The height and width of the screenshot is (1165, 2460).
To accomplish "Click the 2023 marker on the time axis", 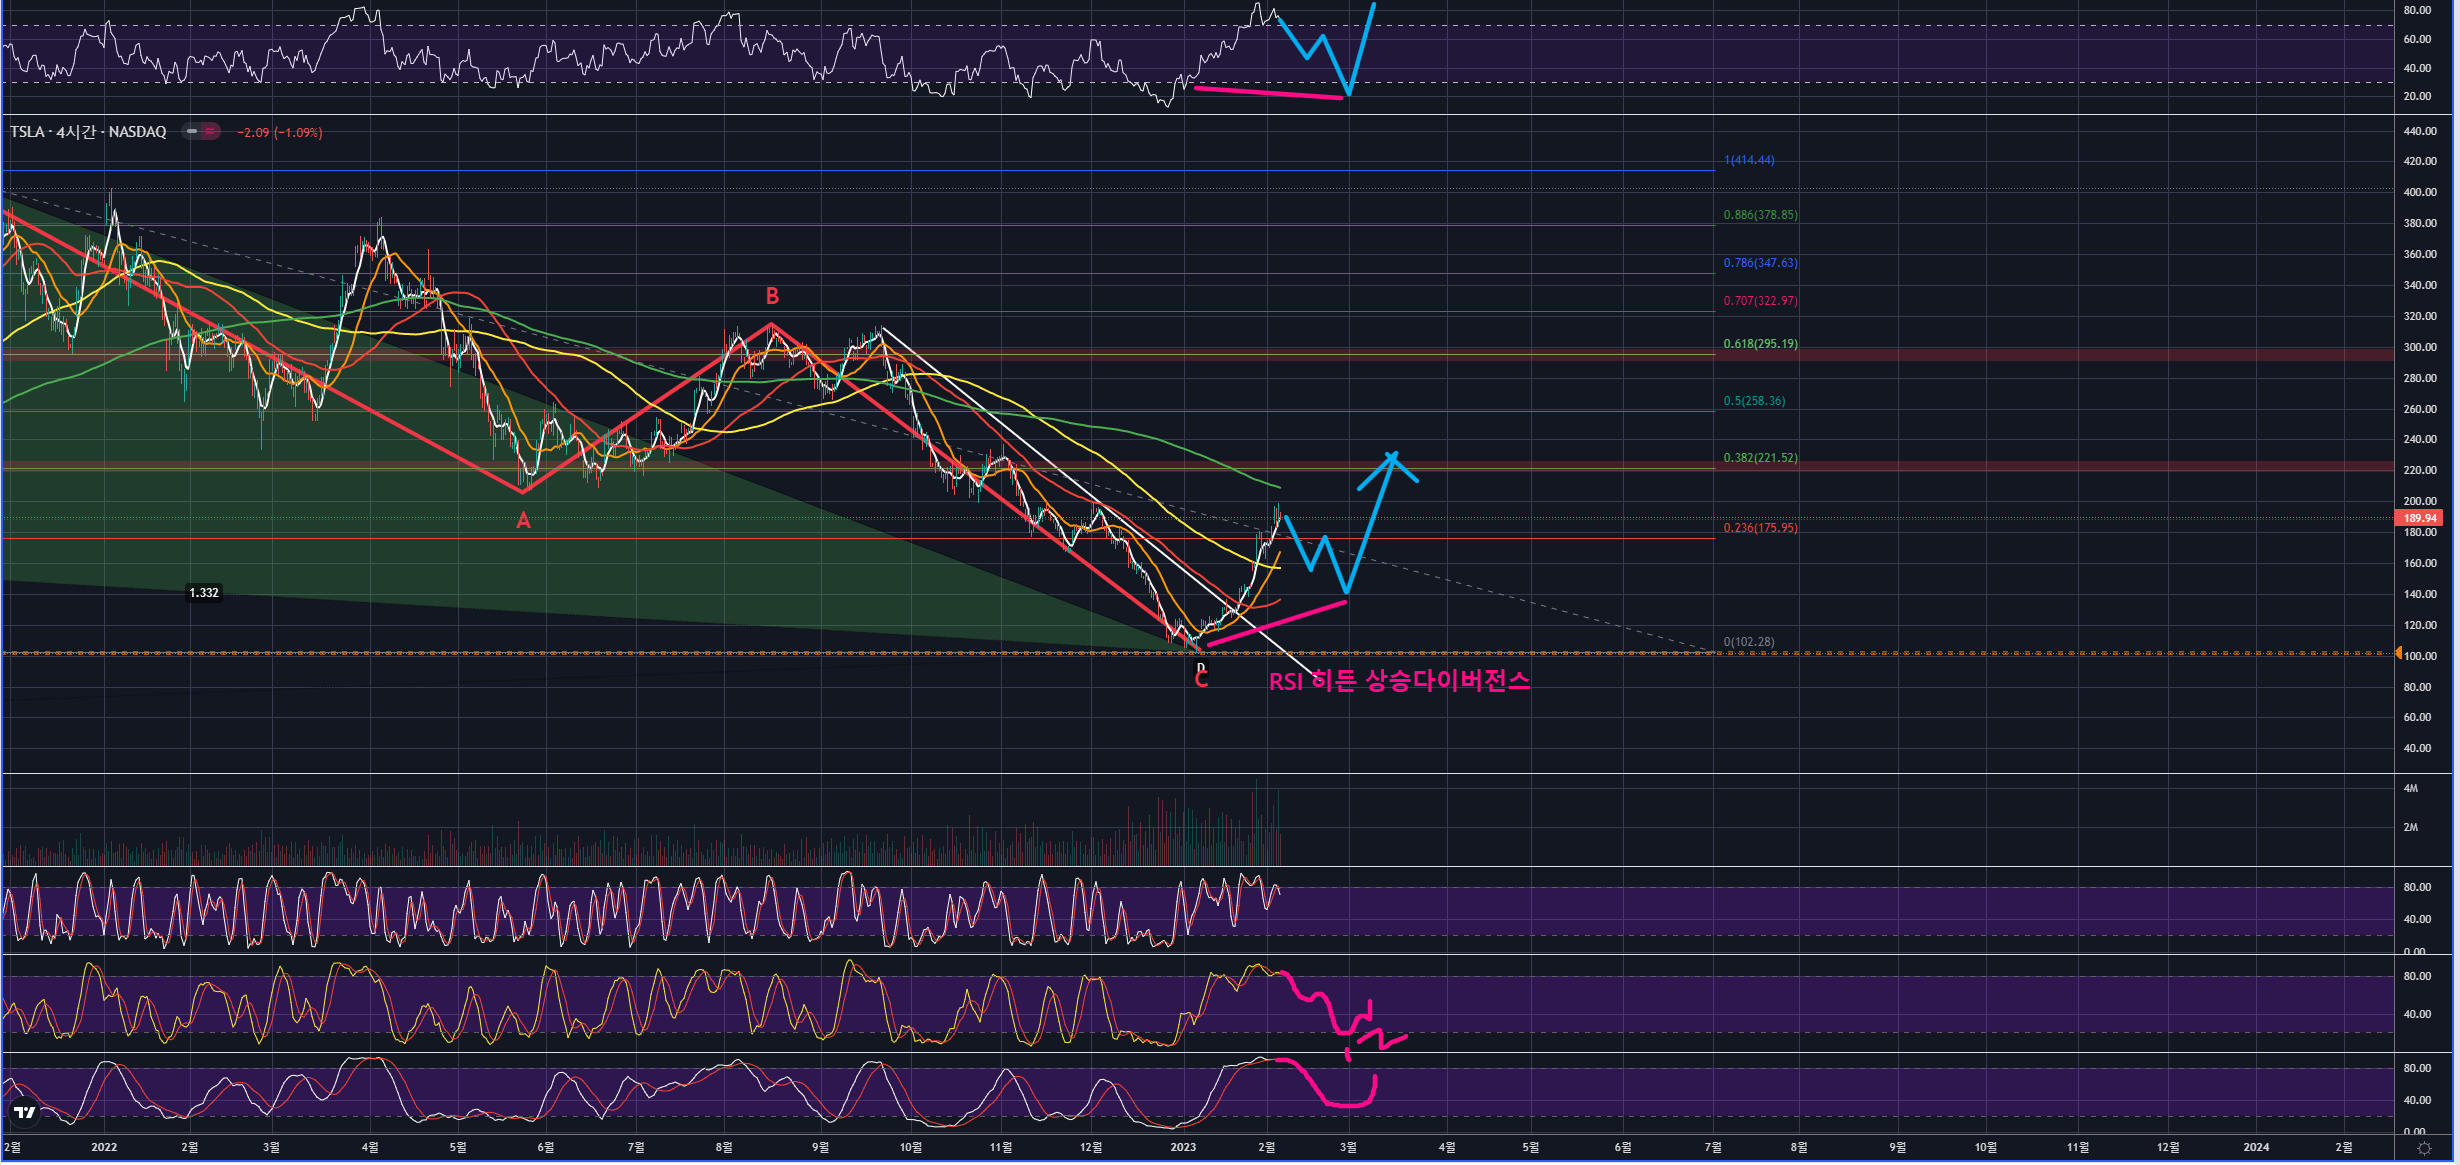I will coord(1183,1147).
